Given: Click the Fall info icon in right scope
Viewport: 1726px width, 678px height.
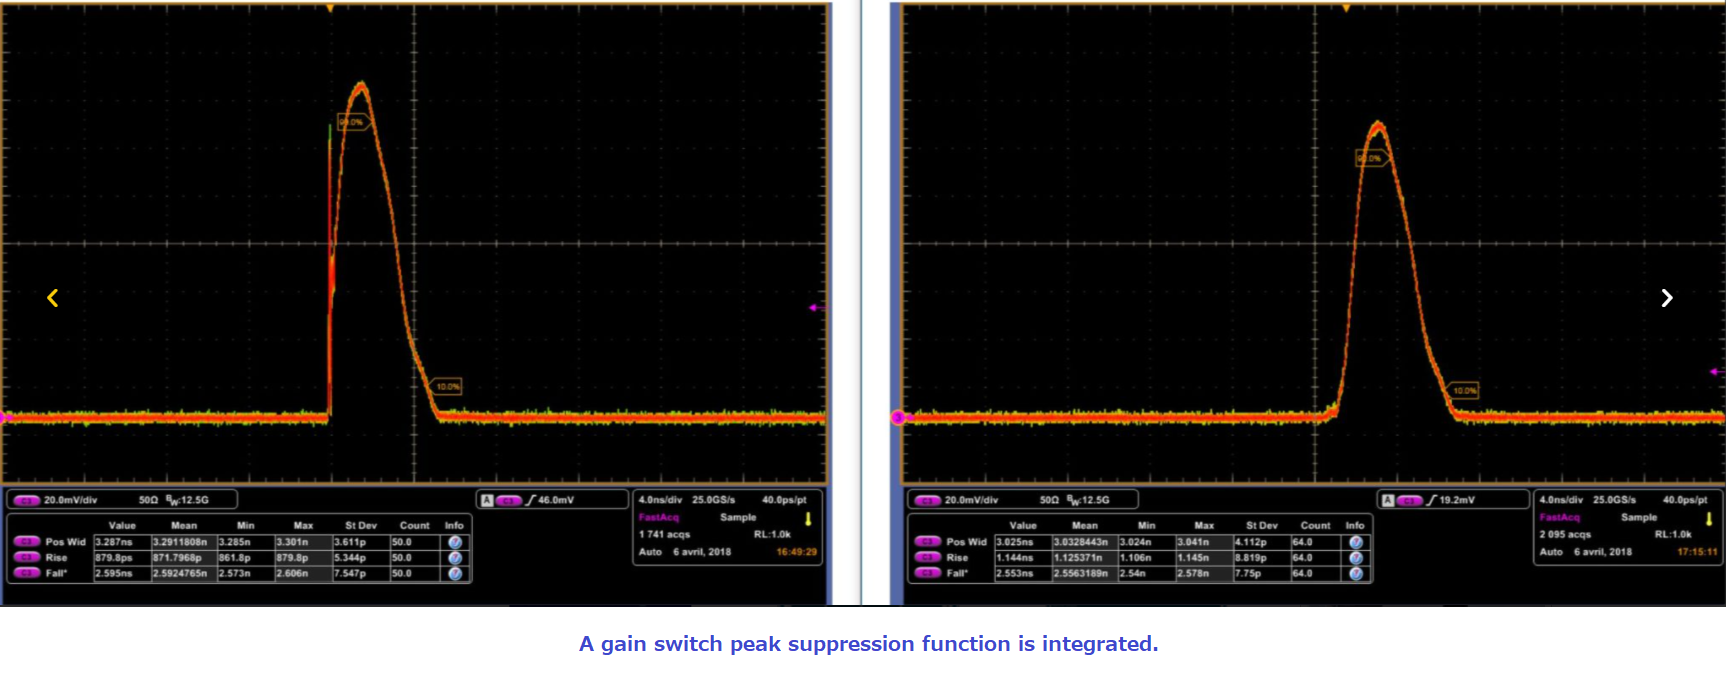Looking at the screenshot, I should click(1356, 574).
